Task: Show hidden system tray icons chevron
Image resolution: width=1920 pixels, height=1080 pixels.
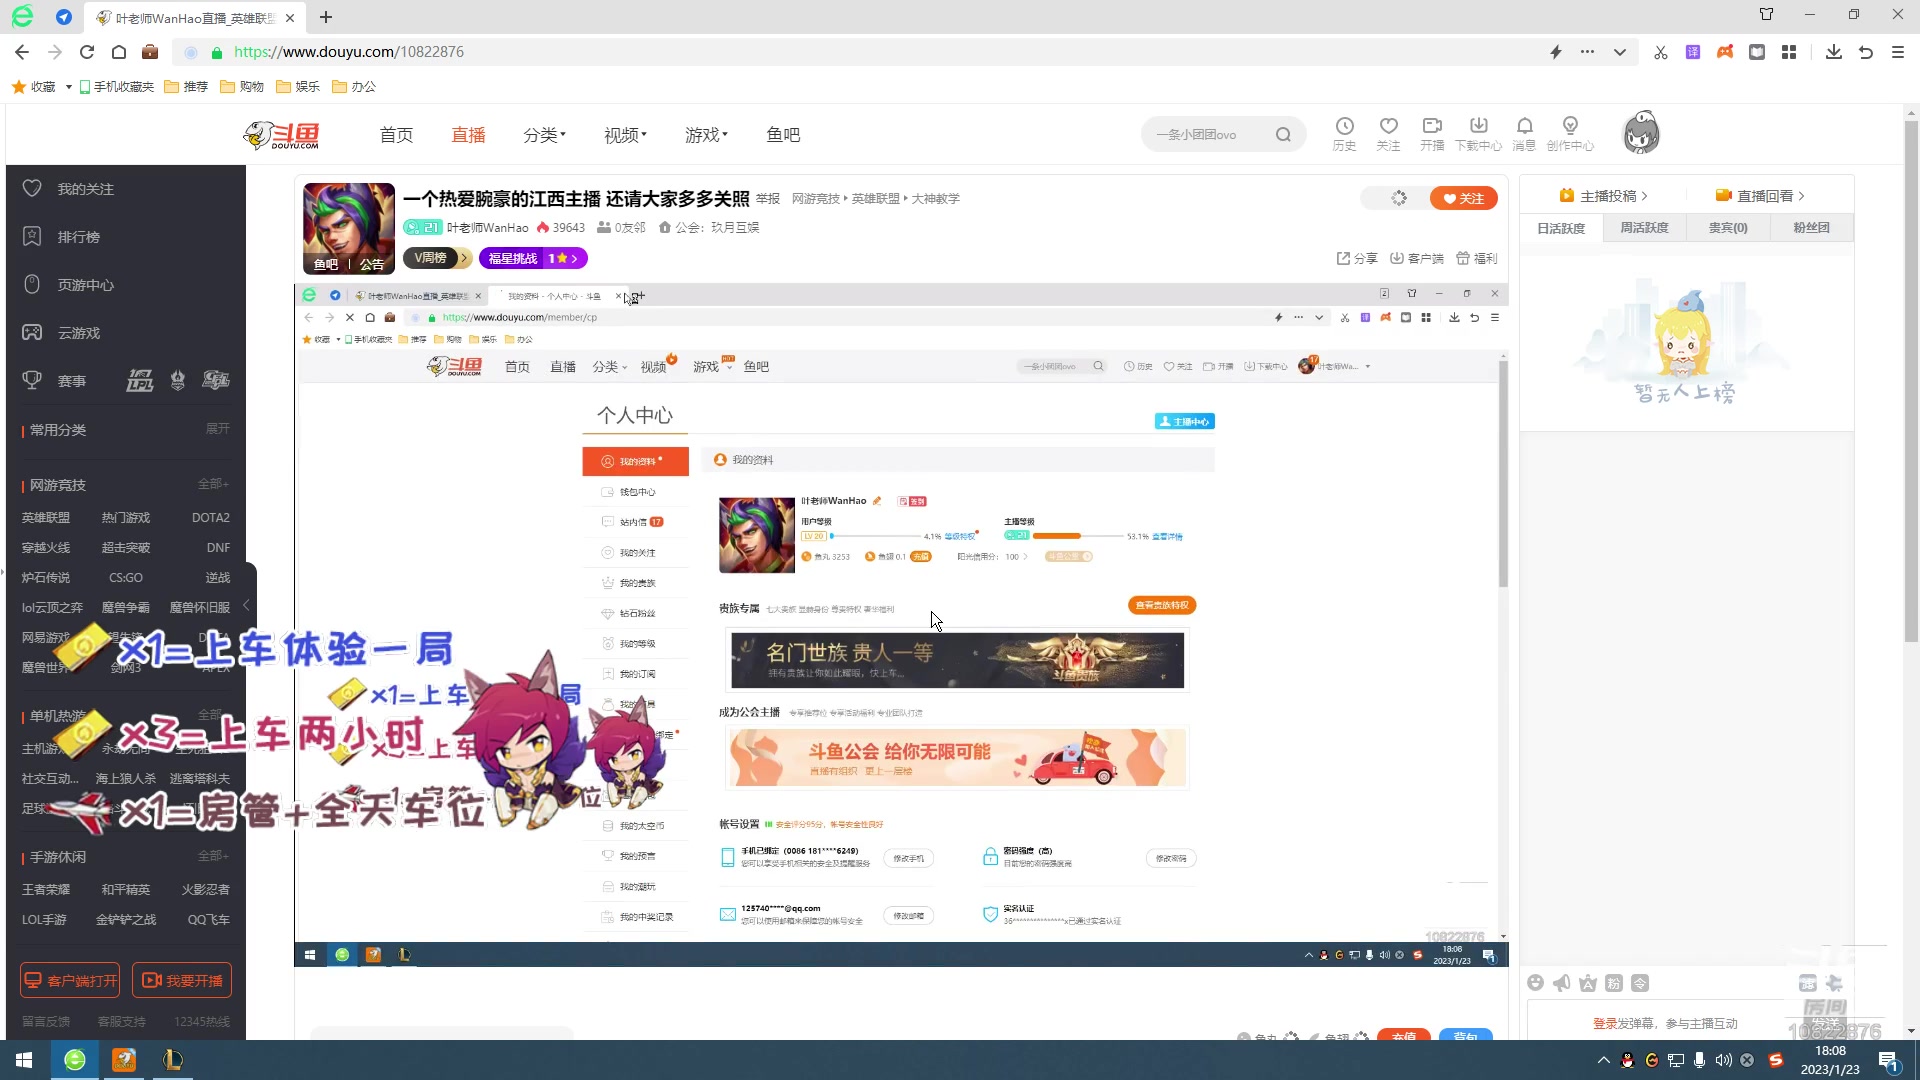Action: tap(1603, 1060)
